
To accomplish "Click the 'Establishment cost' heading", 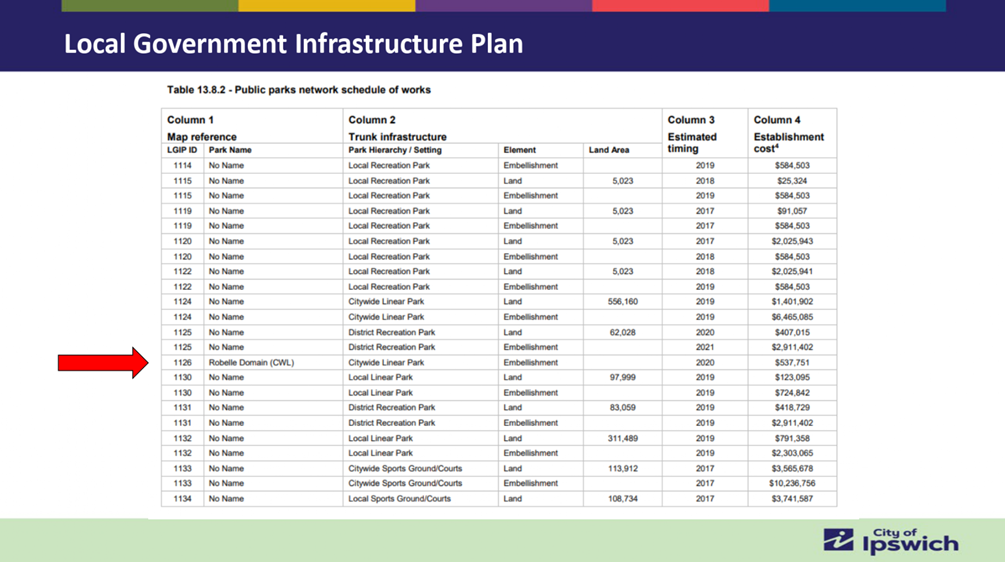I will click(x=788, y=142).
